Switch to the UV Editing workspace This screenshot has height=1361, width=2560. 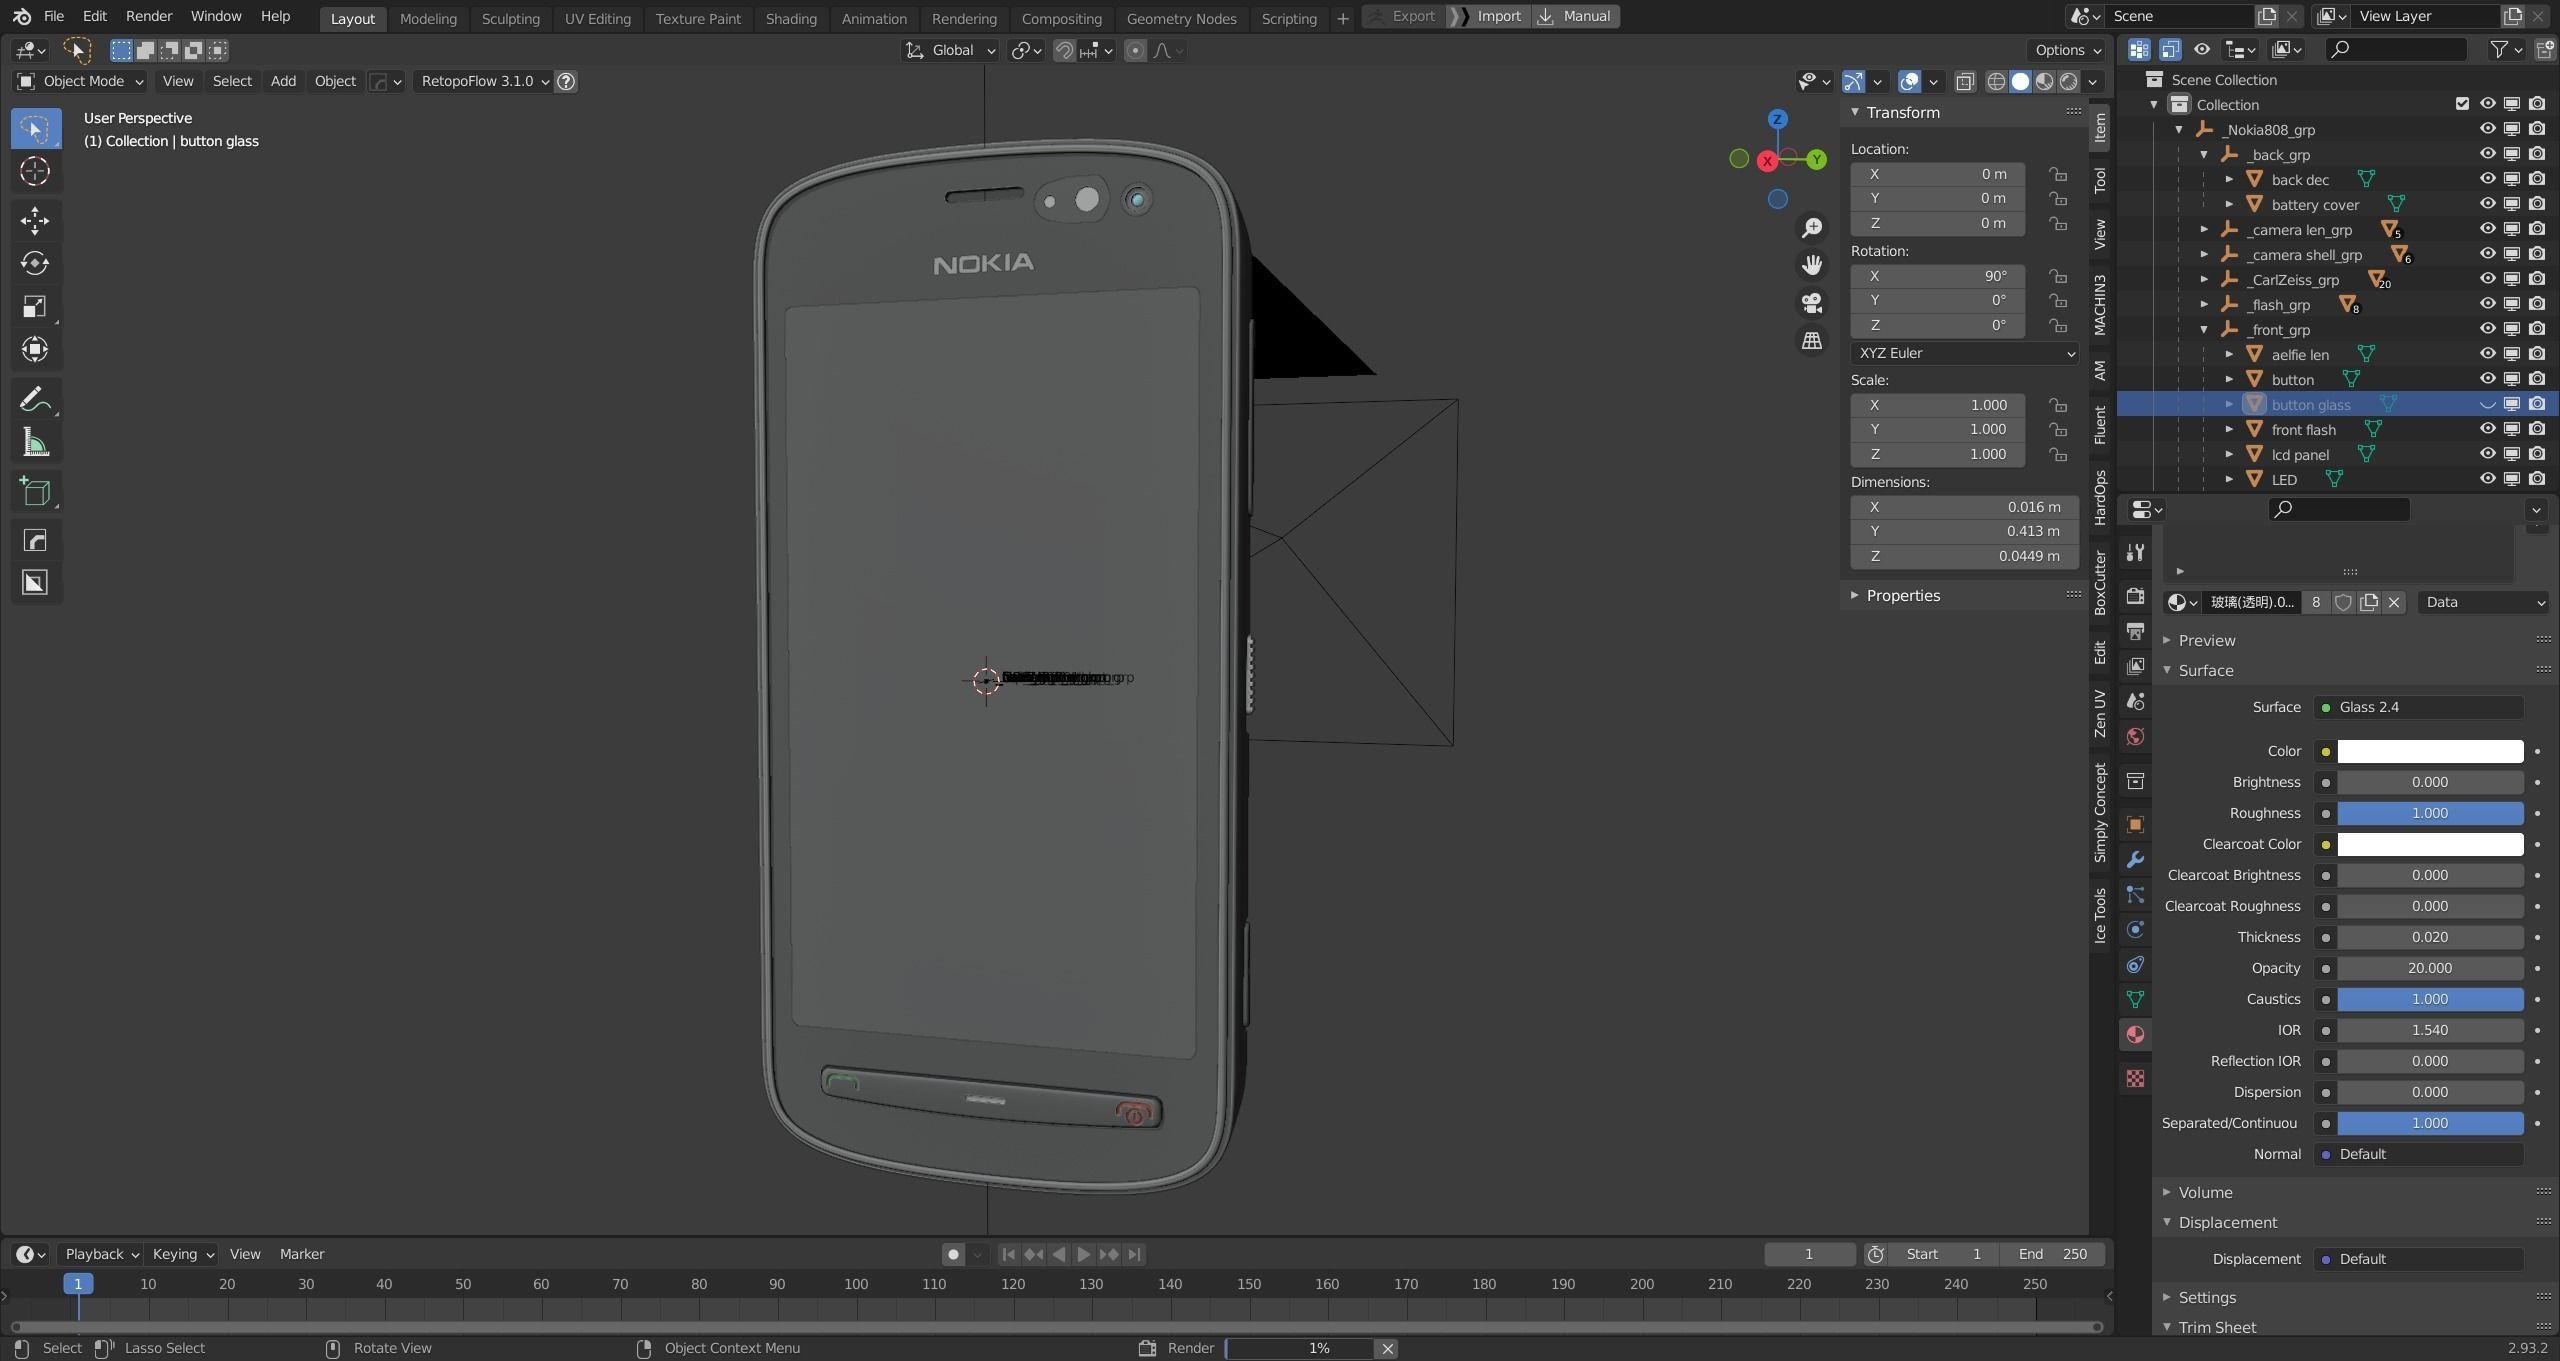(598, 18)
